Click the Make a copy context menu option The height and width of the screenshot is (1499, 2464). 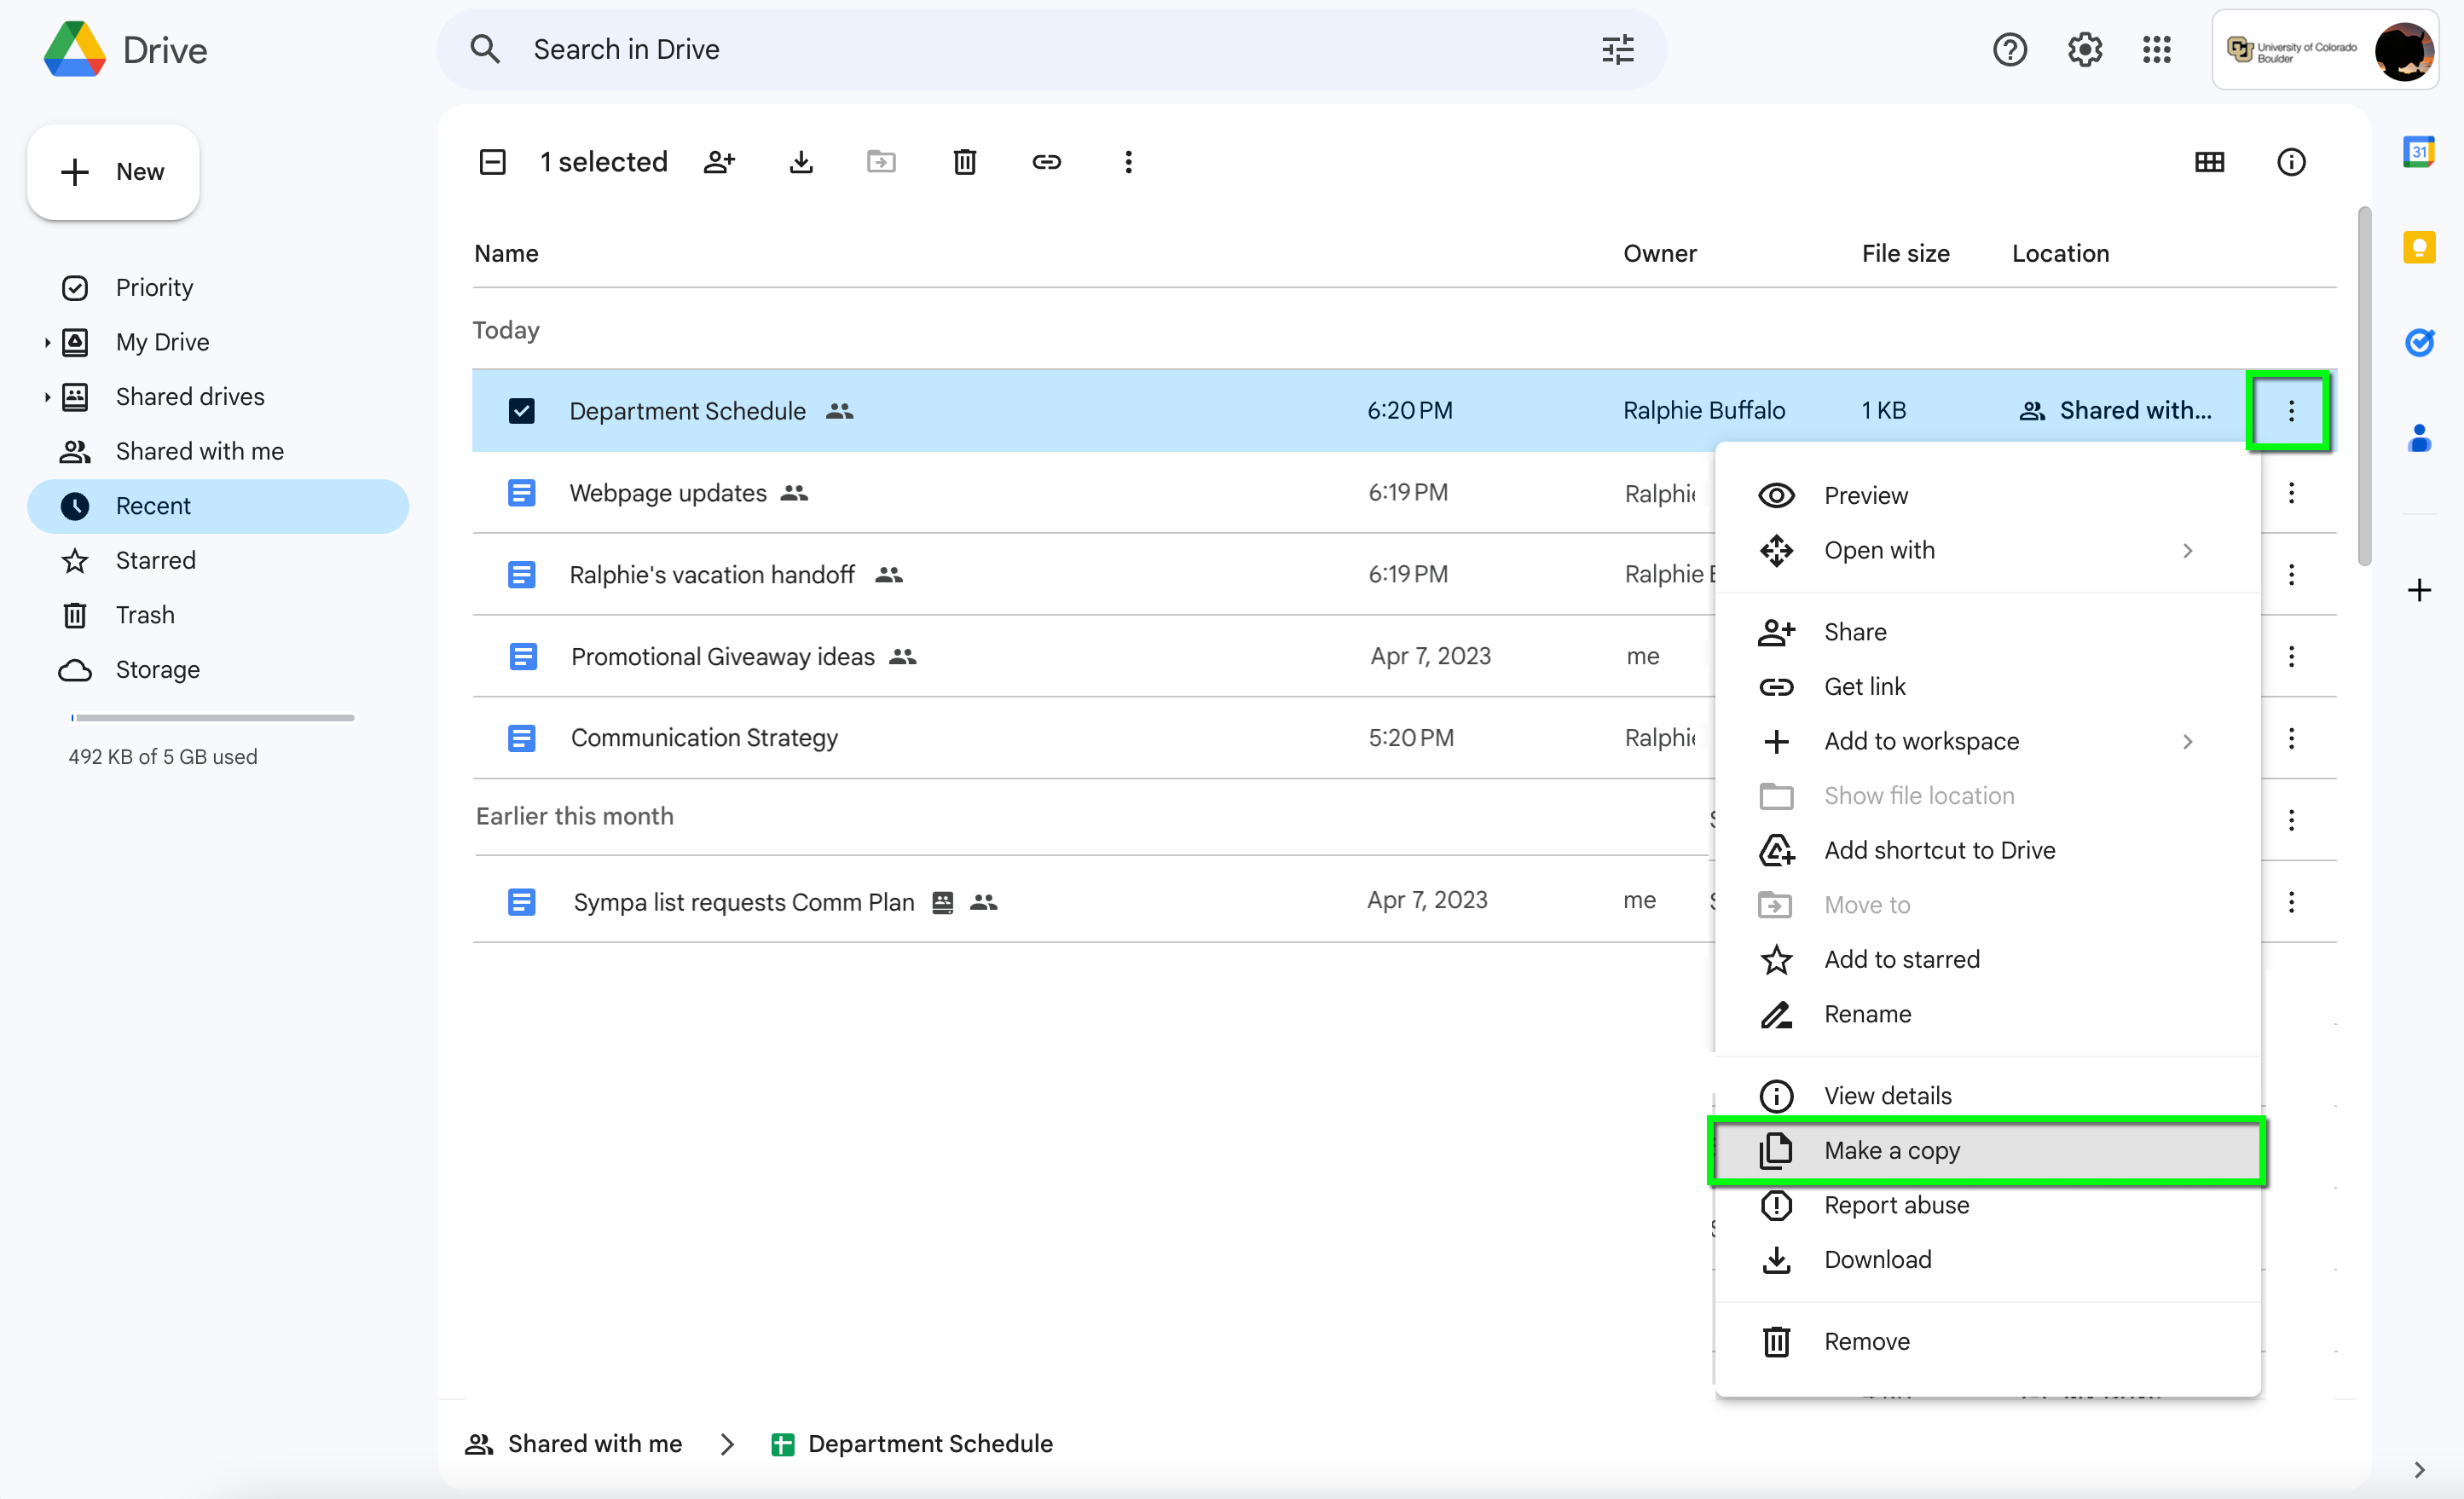(1892, 1150)
